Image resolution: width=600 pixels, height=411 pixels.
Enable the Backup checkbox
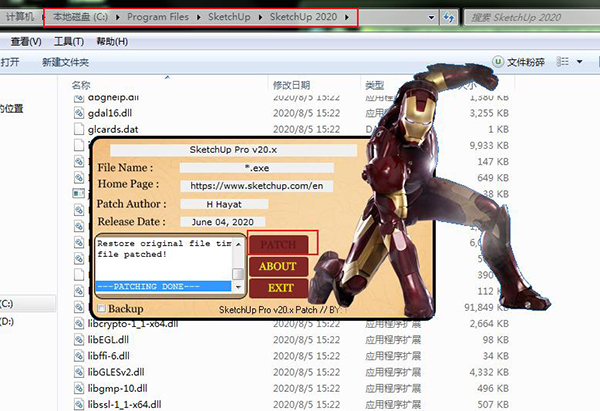(x=101, y=308)
